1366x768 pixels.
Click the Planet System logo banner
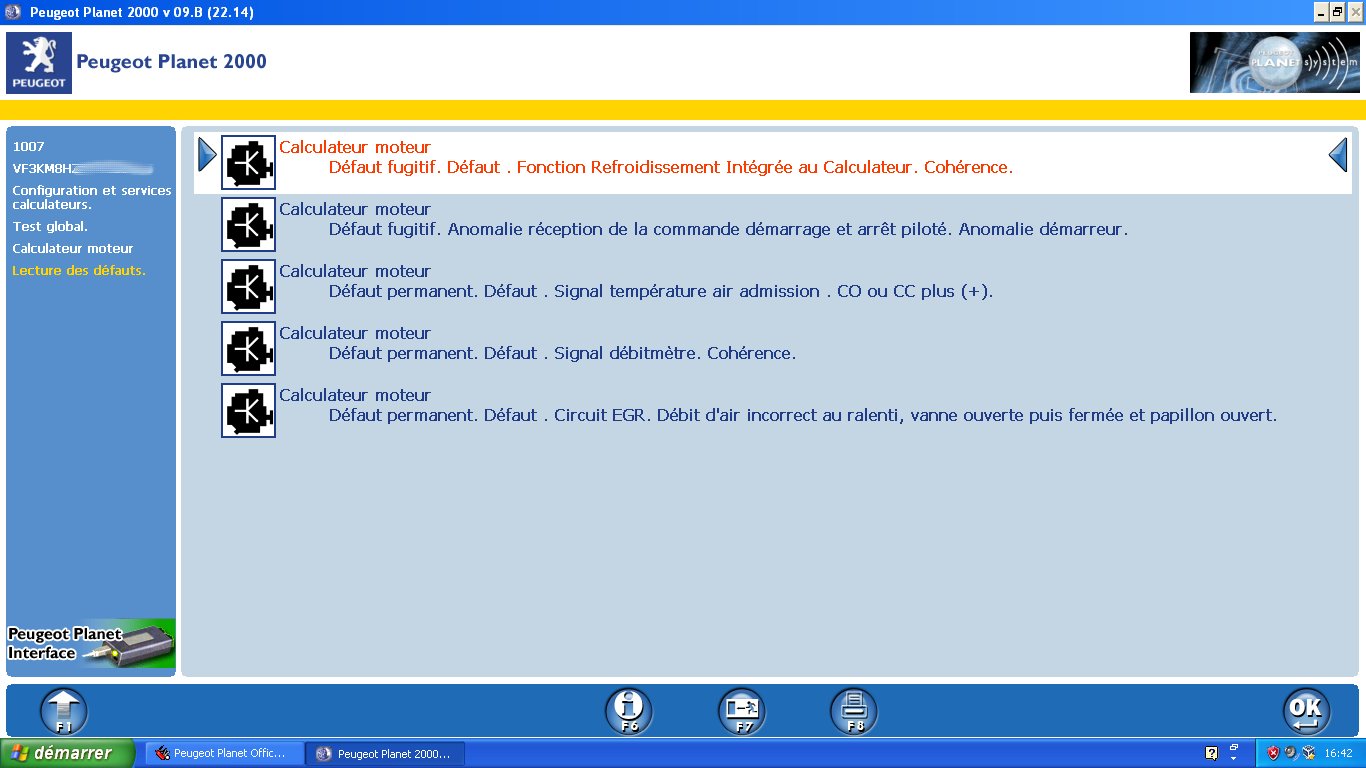(1275, 63)
